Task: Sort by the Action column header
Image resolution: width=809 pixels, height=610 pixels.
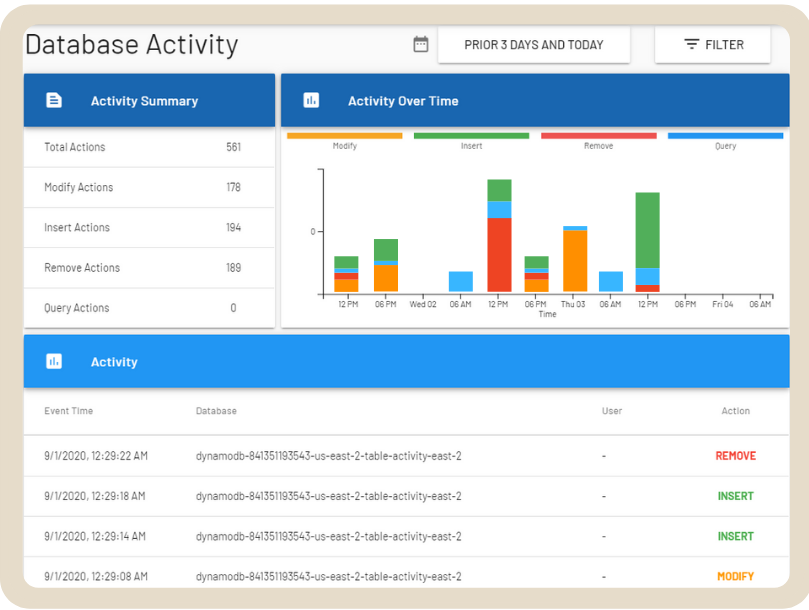Action: pos(735,411)
